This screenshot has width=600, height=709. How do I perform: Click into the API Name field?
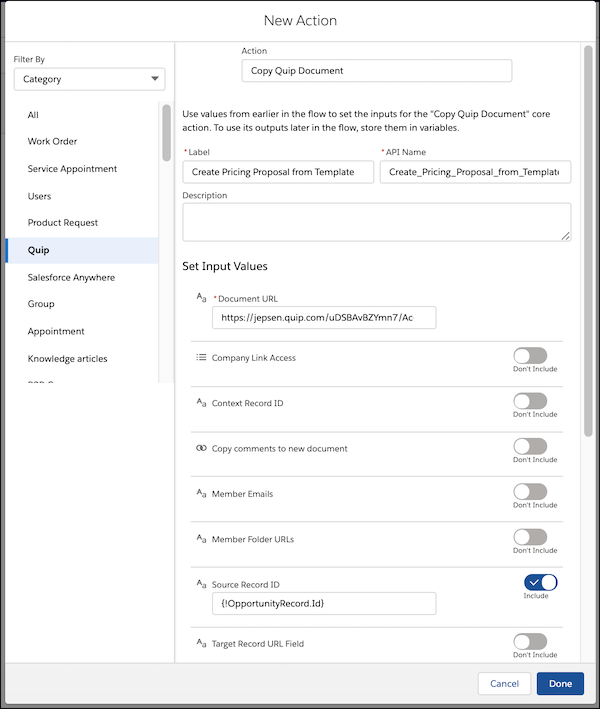click(x=475, y=172)
